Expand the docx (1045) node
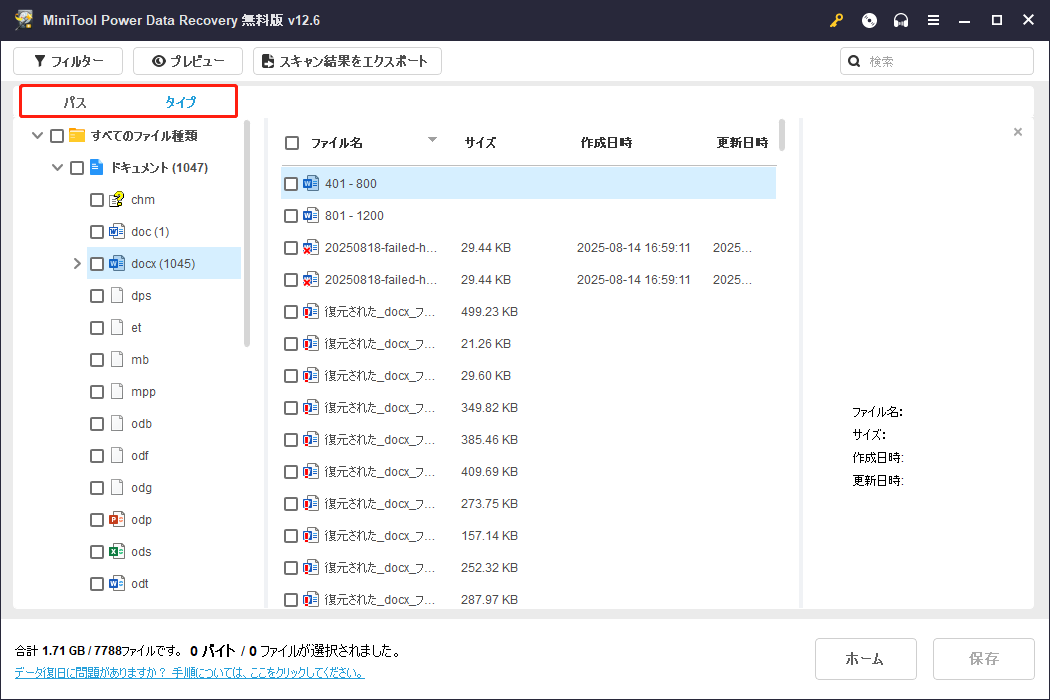This screenshot has width=1050, height=700. tap(77, 263)
